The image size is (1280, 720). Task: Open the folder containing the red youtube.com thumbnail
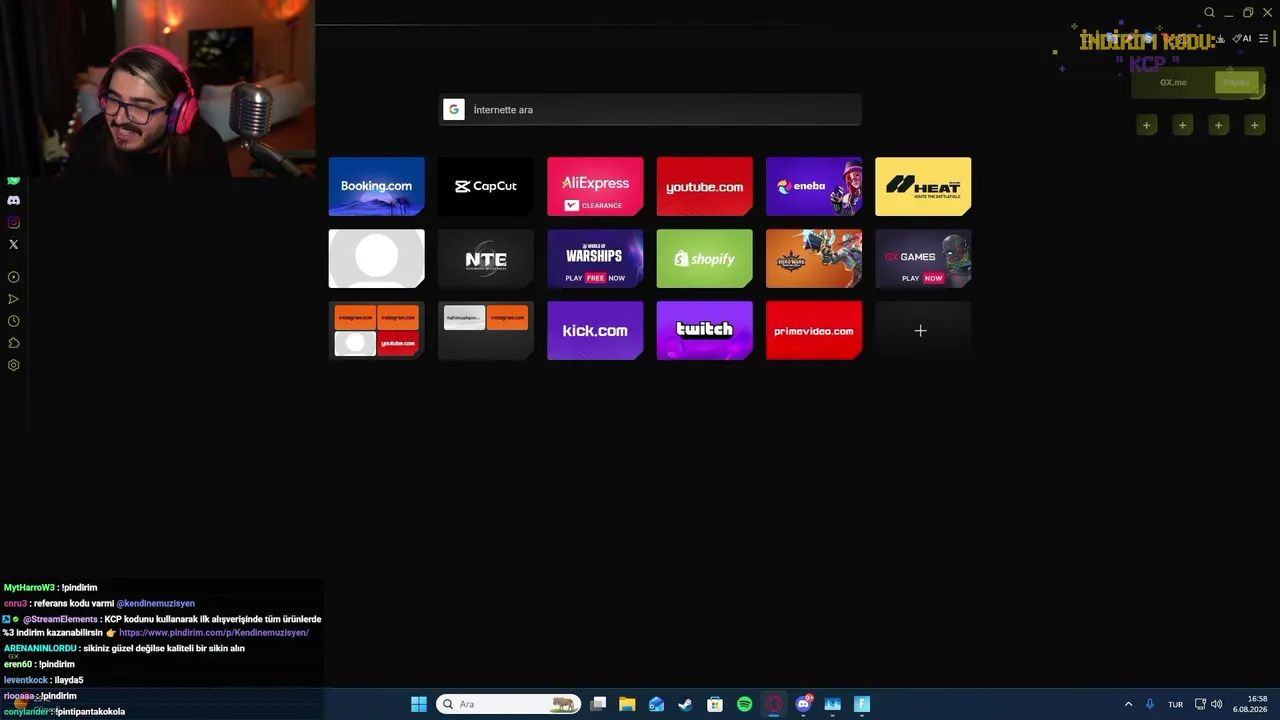[377, 330]
